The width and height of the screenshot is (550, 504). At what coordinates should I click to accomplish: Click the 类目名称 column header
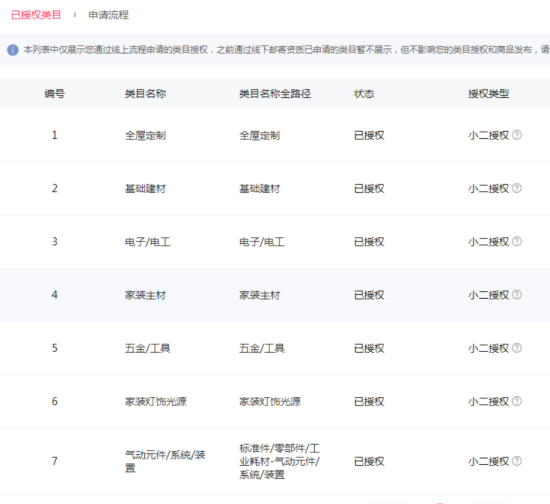pos(145,94)
